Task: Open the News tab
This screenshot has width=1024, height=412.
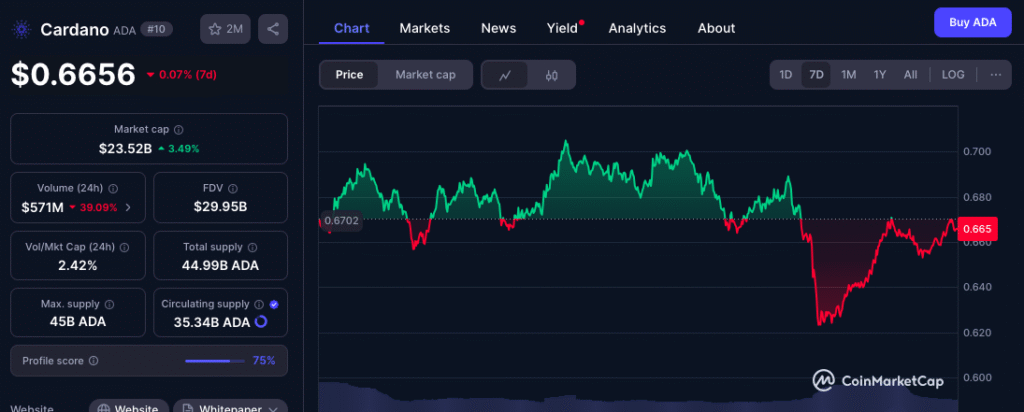Action: click(498, 28)
